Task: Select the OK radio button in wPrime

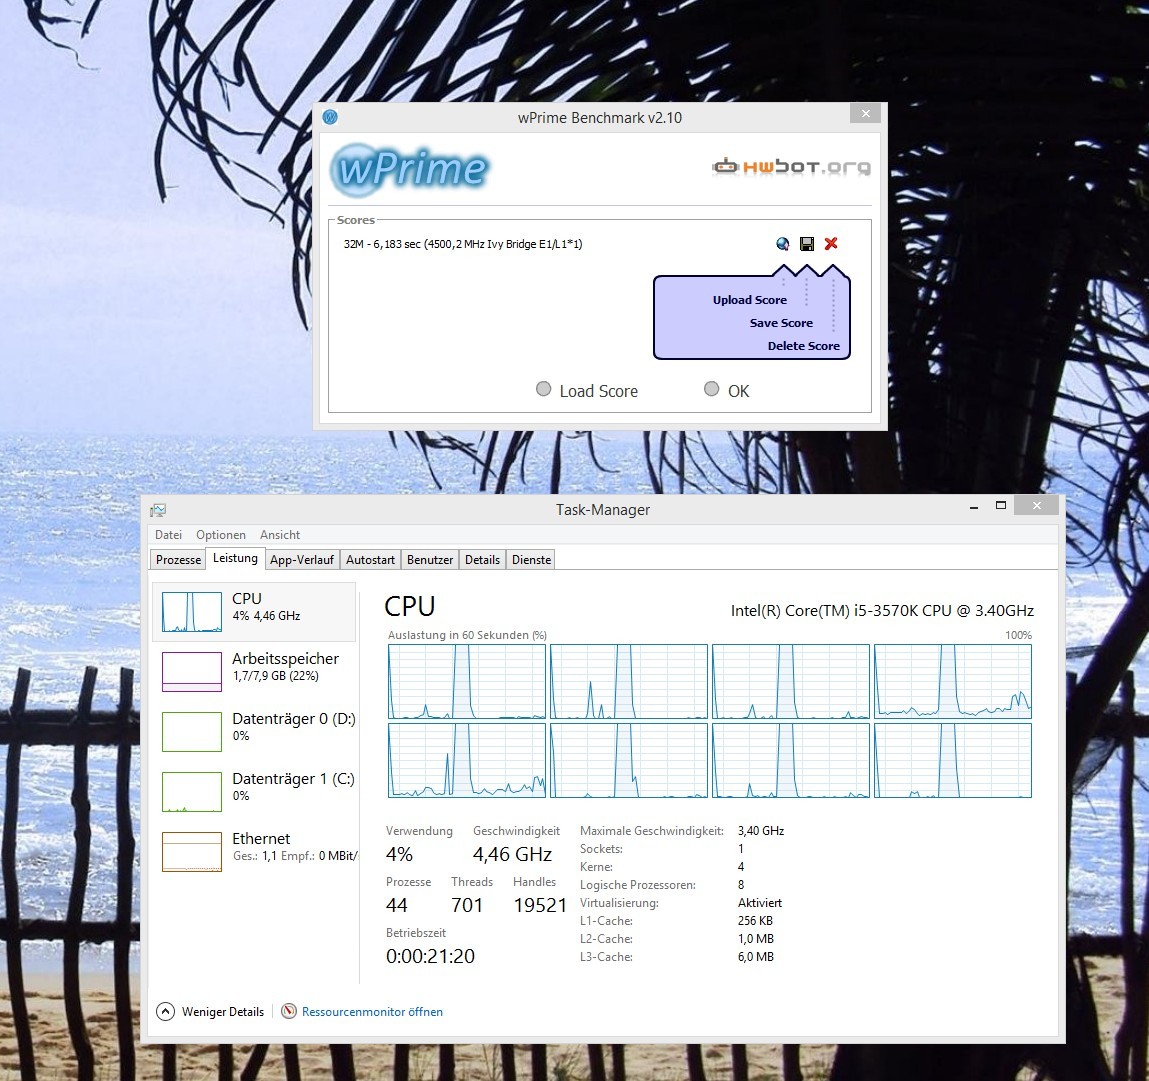Action: click(x=711, y=389)
